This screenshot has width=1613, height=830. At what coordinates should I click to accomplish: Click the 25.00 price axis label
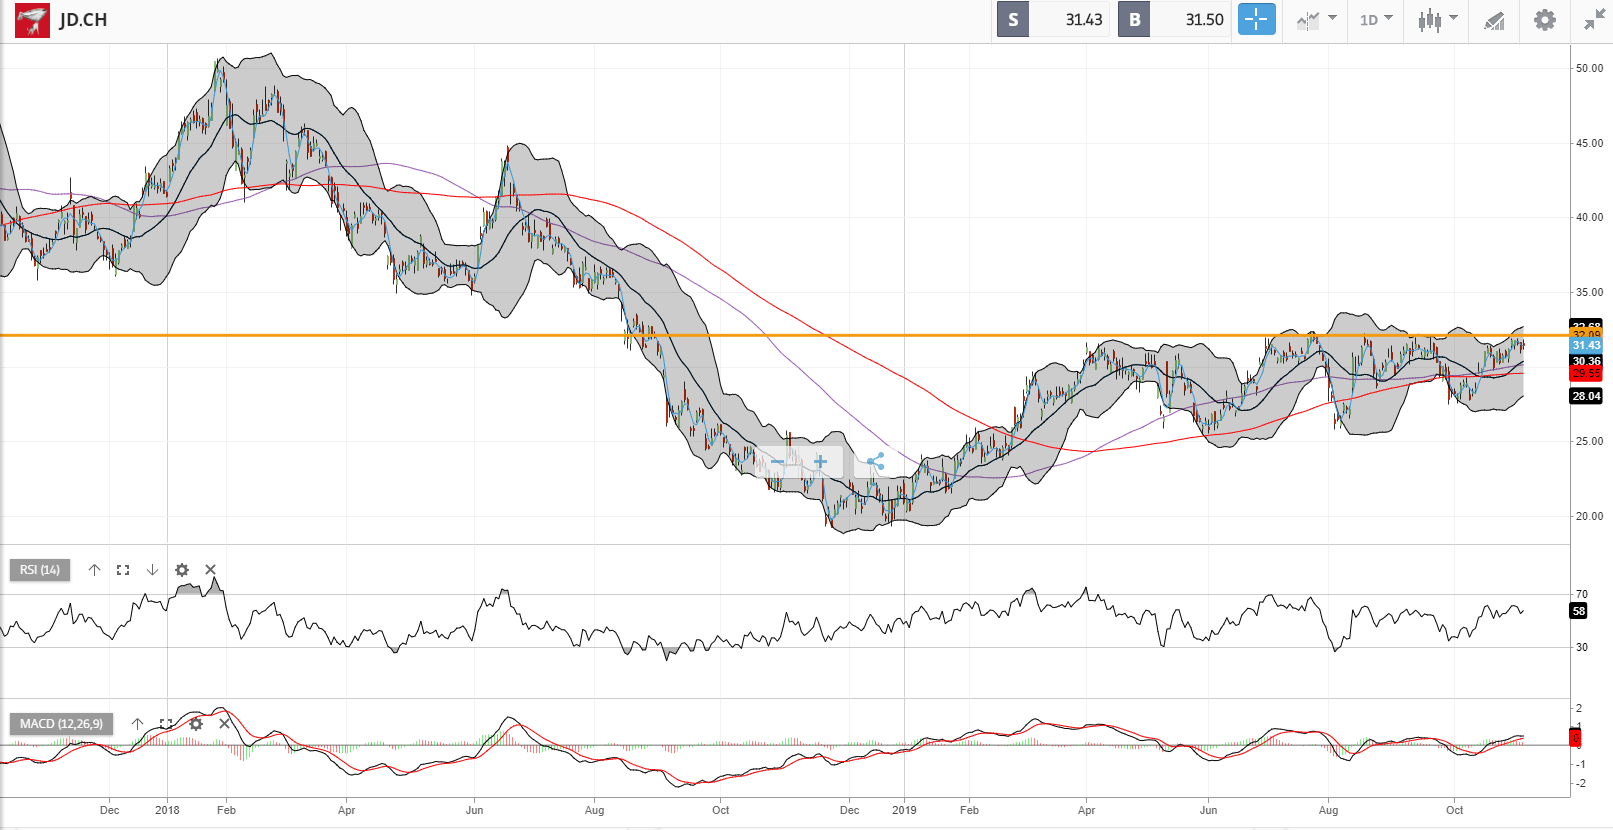[x=1589, y=441]
